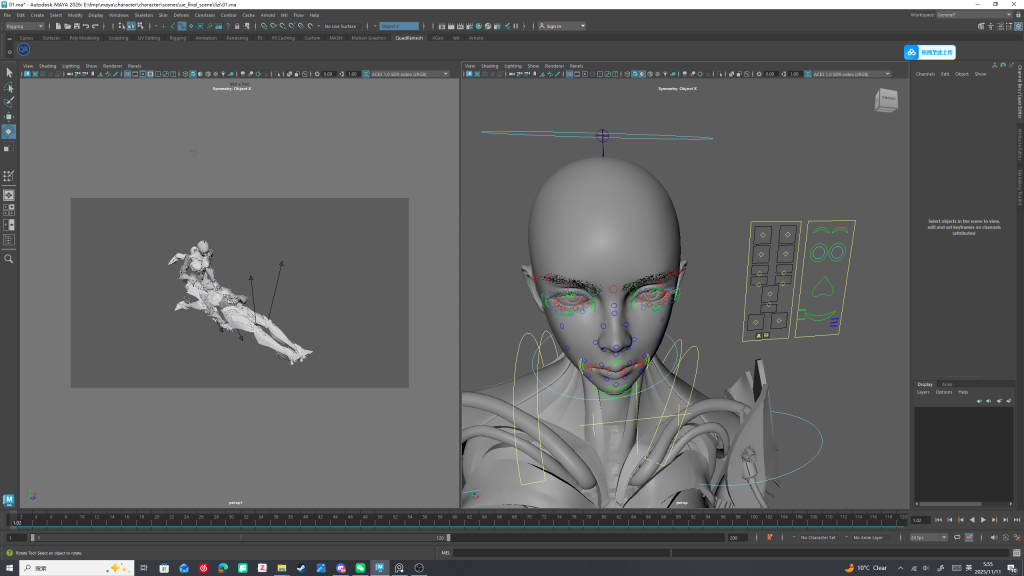Open the Rigging menu set dropdown
The width and height of the screenshot is (1024, 576).
[25, 26]
